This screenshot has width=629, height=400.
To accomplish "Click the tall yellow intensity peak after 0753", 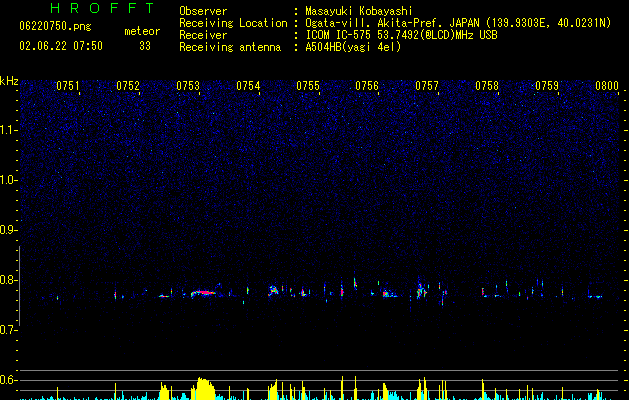I will (x=203, y=388).
